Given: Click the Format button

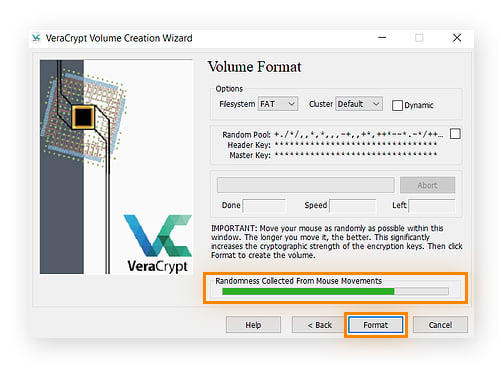Looking at the screenshot, I should [x=376, y=325].
